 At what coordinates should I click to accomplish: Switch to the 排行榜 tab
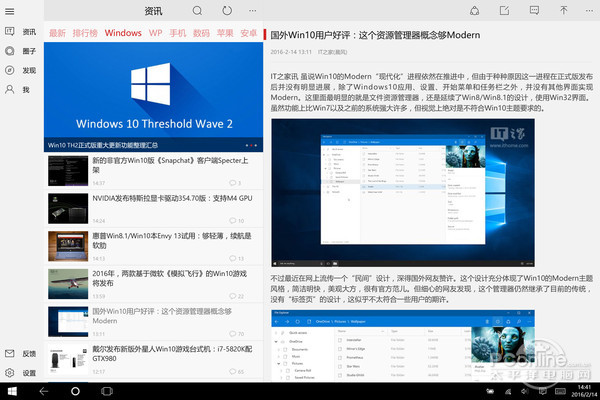[x=85, y=33]
